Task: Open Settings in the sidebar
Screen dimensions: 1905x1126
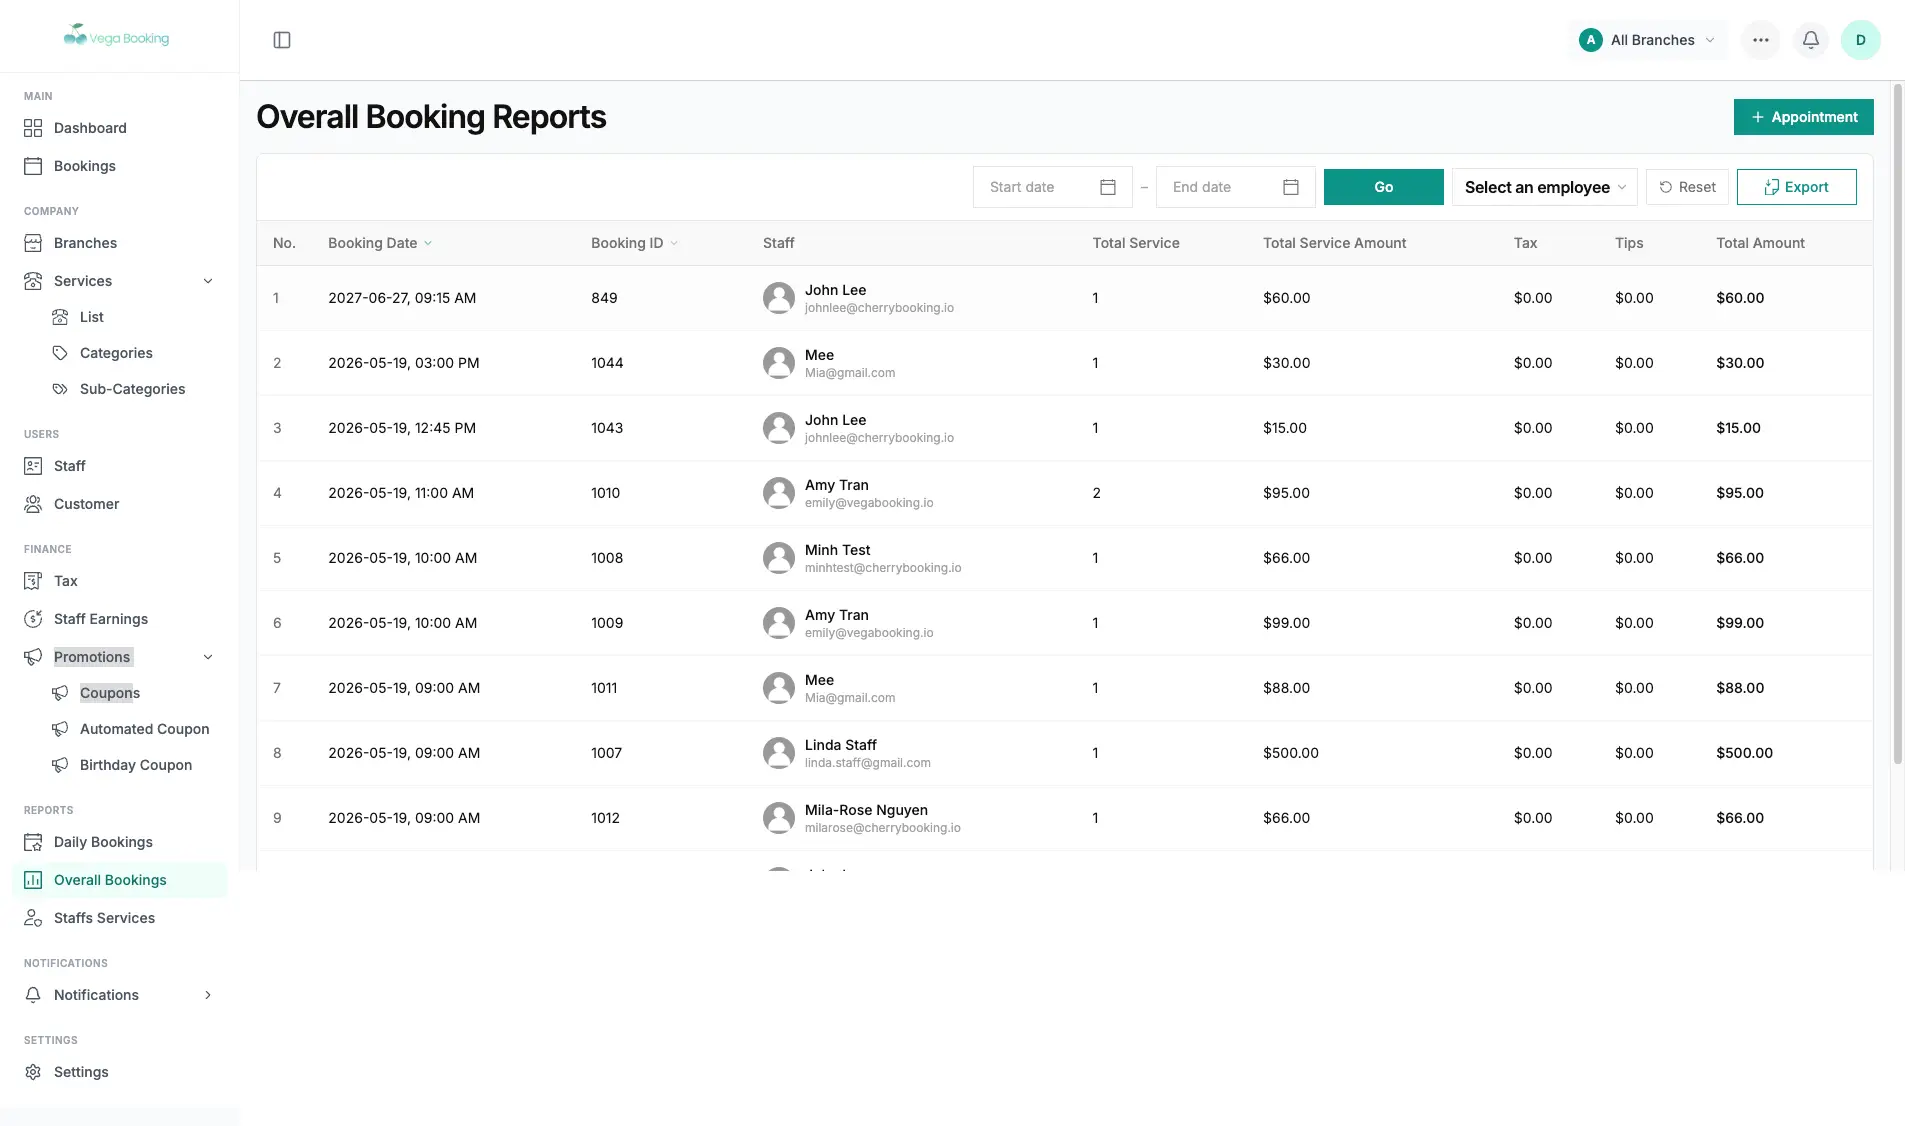Action: point(120,1072)
